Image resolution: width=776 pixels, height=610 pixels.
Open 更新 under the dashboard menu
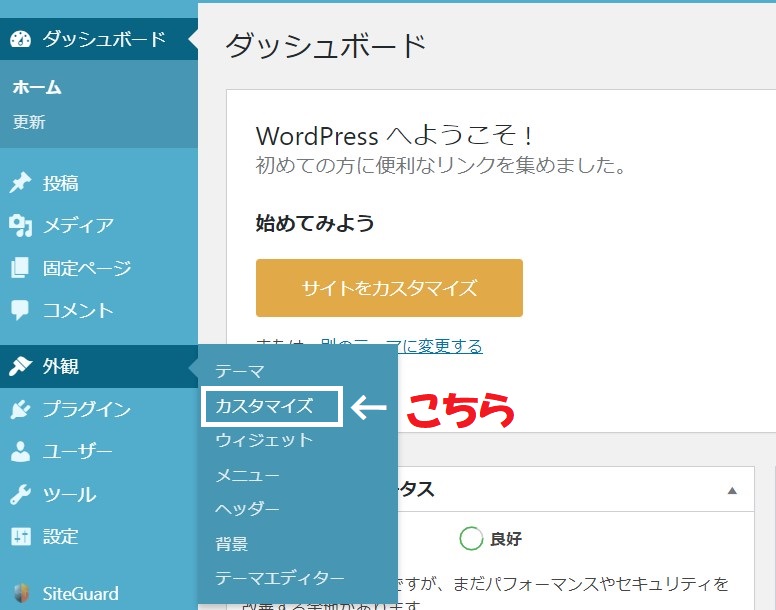point(29,122)
